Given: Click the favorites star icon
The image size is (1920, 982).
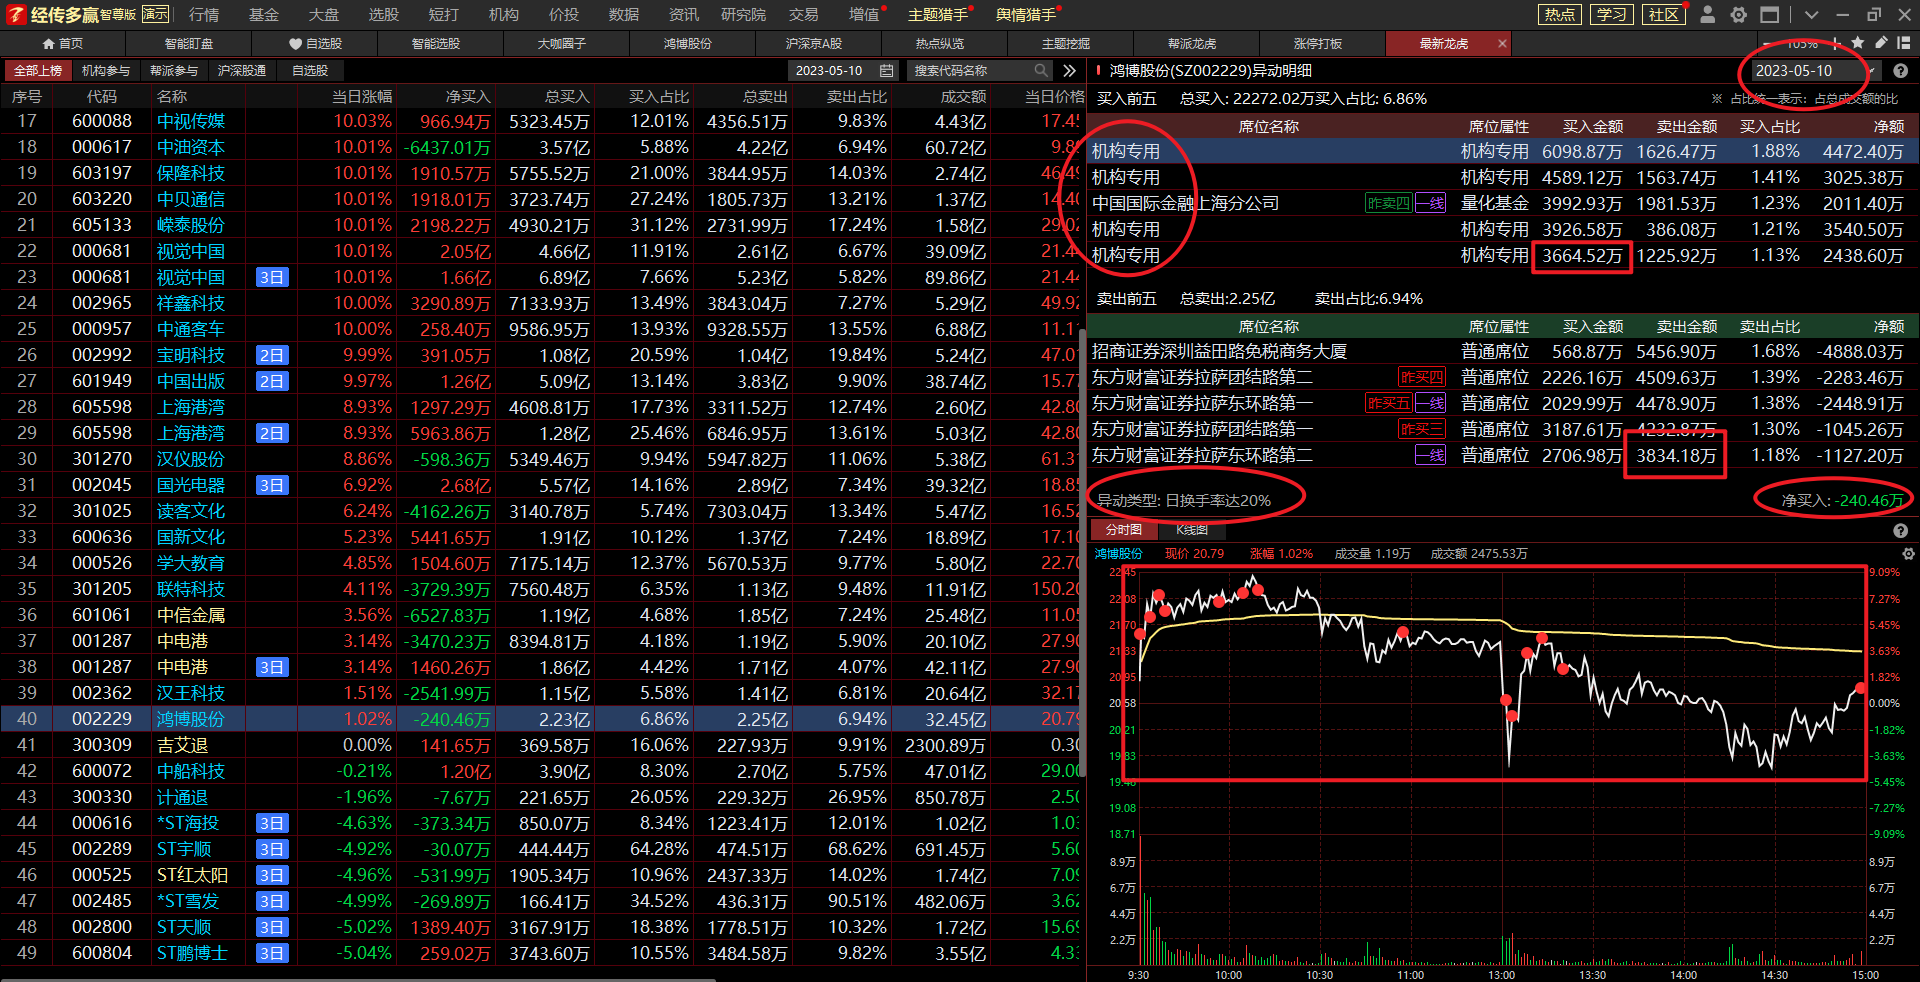Looking at the screenshot, I should (x=1858, y=43).
